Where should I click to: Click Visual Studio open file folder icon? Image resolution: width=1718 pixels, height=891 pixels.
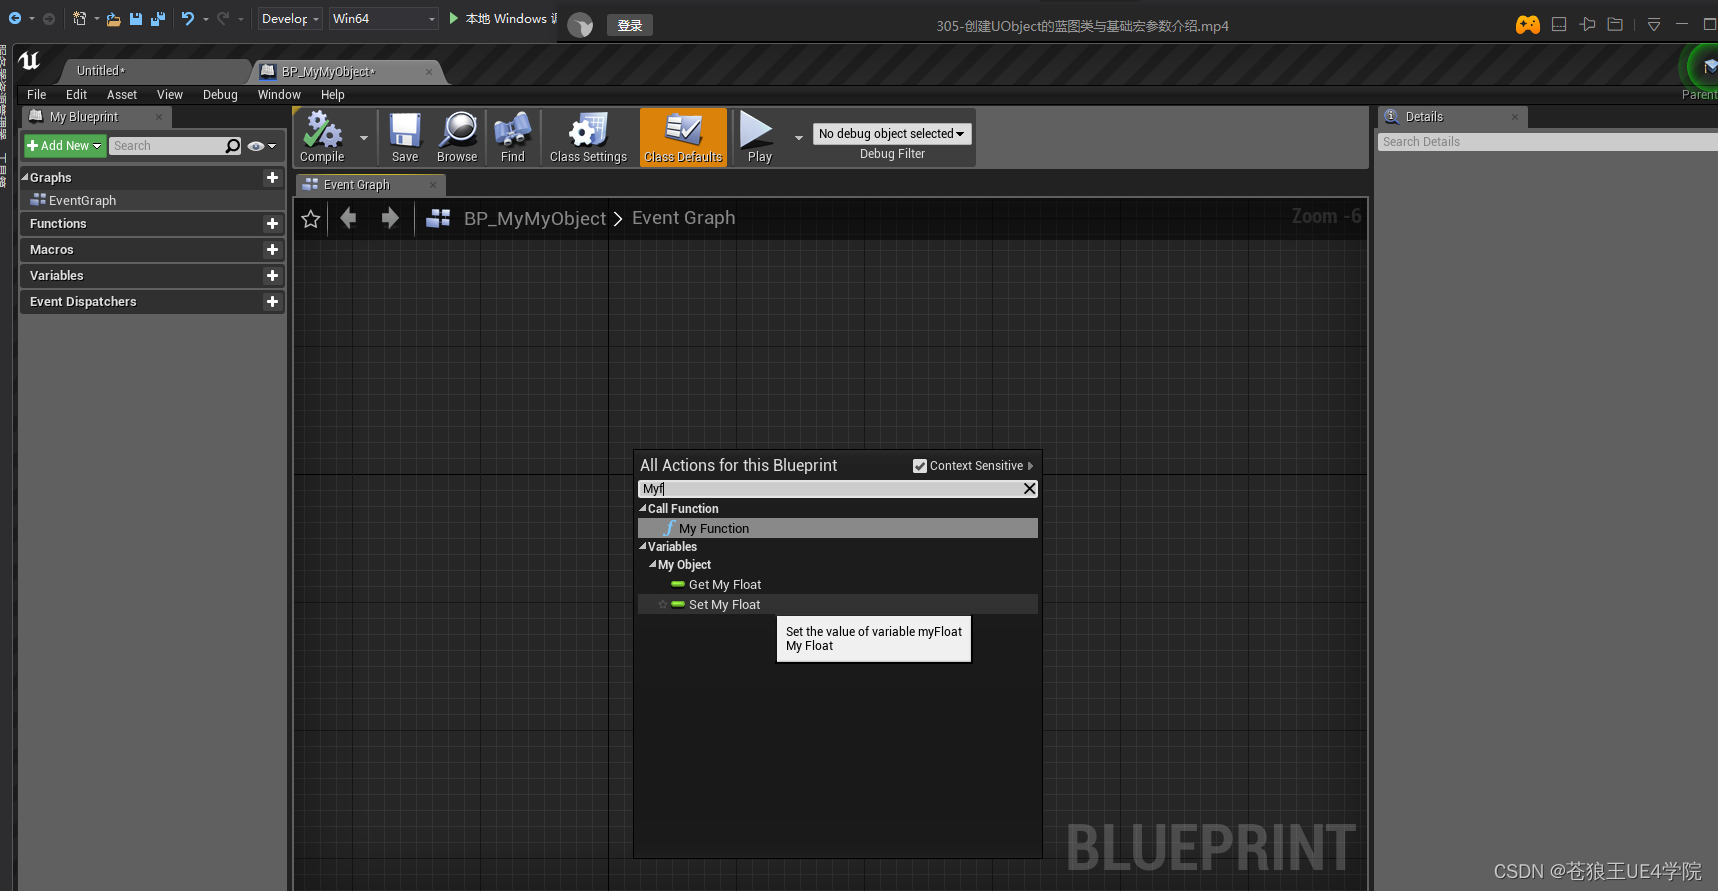[x=114, y=18]
